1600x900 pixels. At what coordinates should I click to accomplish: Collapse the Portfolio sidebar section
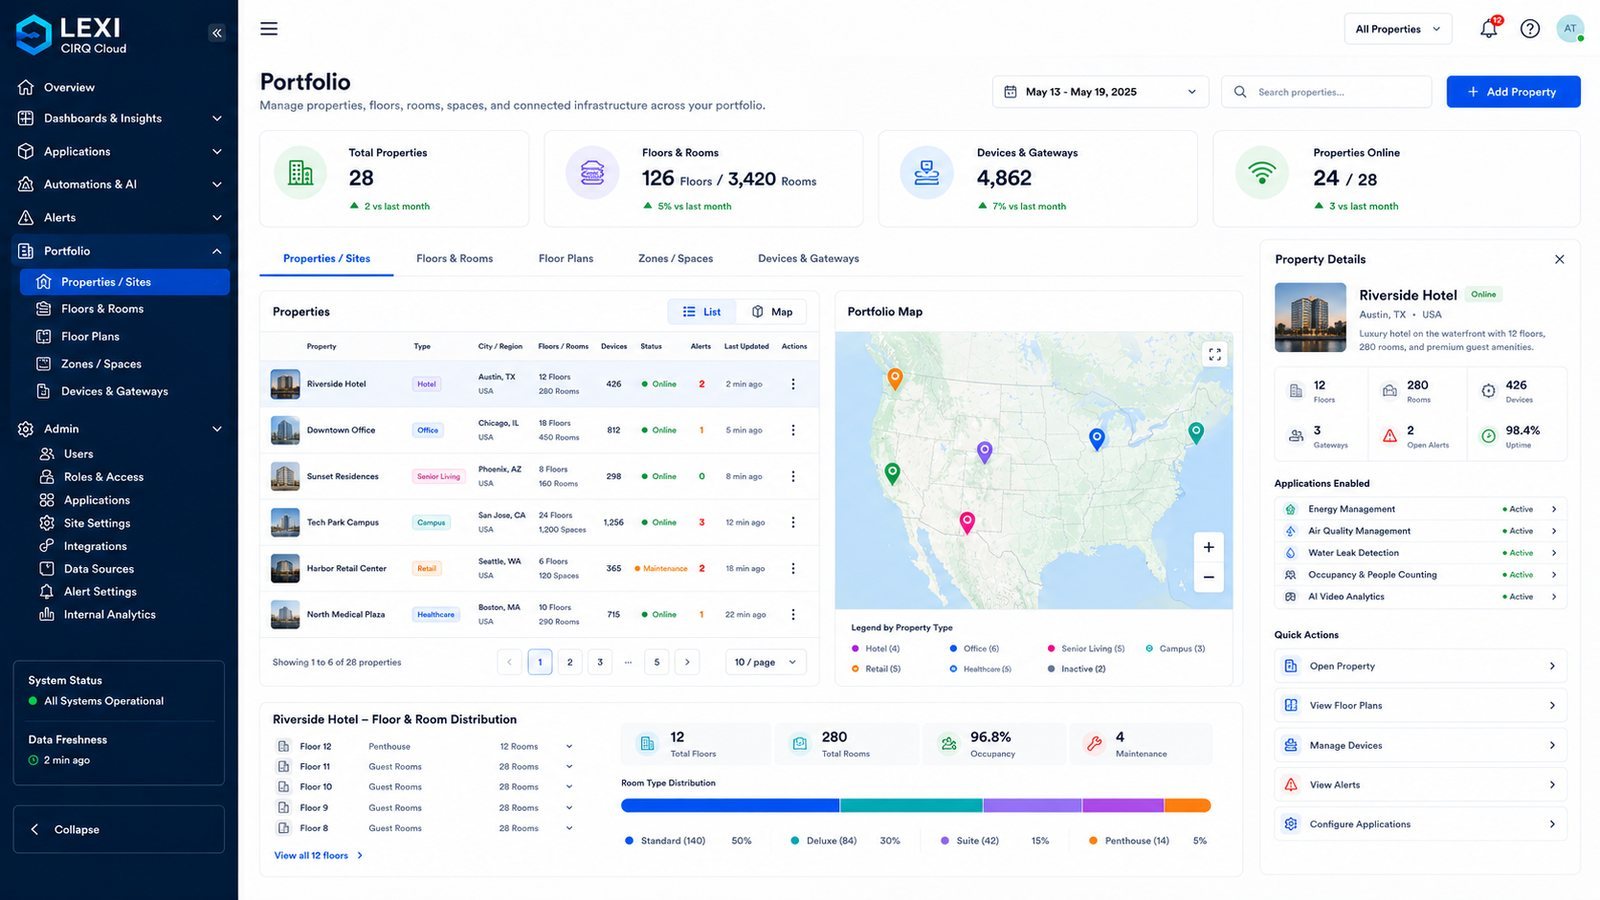click(x=120, y=251)
